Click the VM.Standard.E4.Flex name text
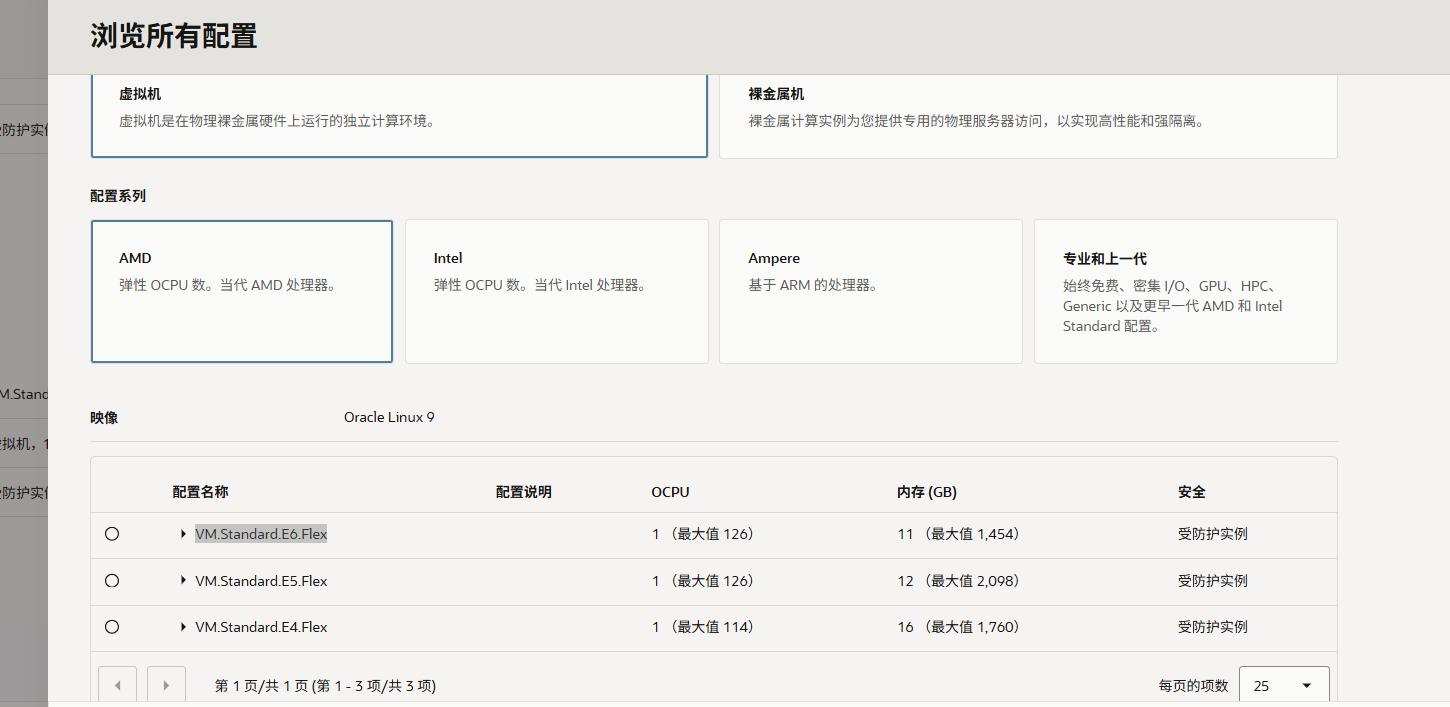 point(261,627)
